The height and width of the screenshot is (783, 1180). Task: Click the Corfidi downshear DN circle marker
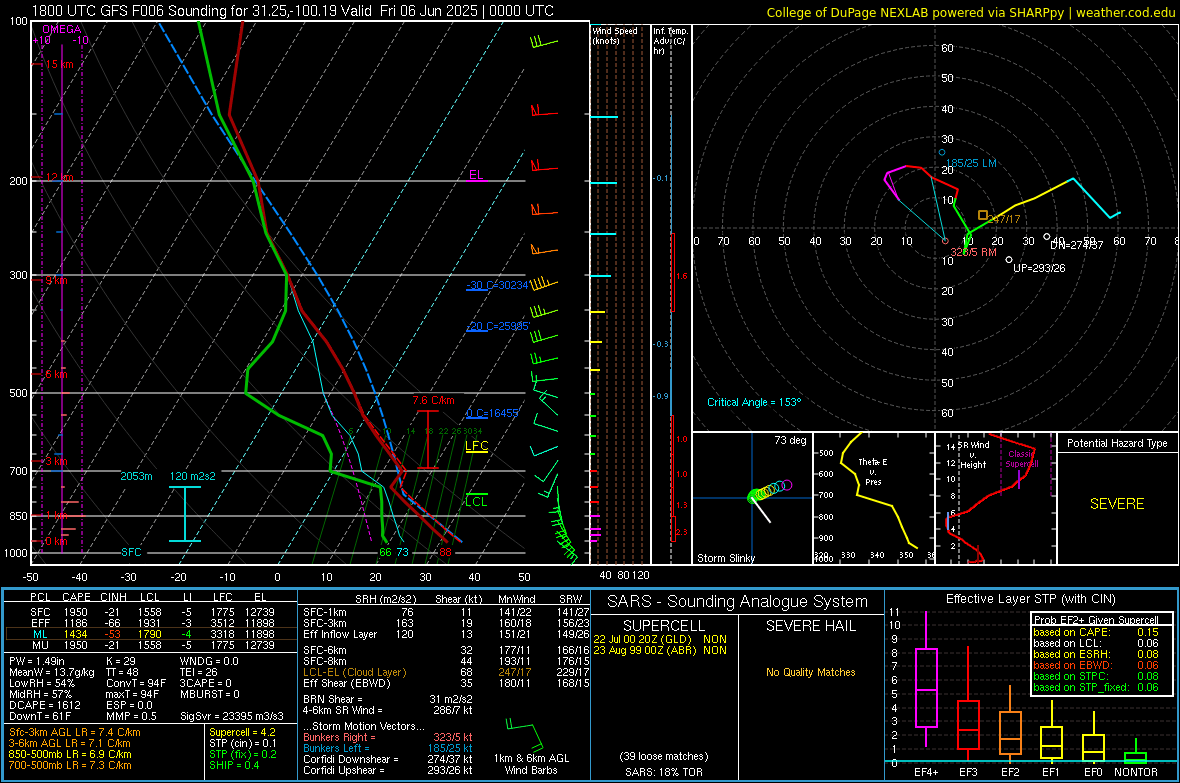[x=1047, y=237]
